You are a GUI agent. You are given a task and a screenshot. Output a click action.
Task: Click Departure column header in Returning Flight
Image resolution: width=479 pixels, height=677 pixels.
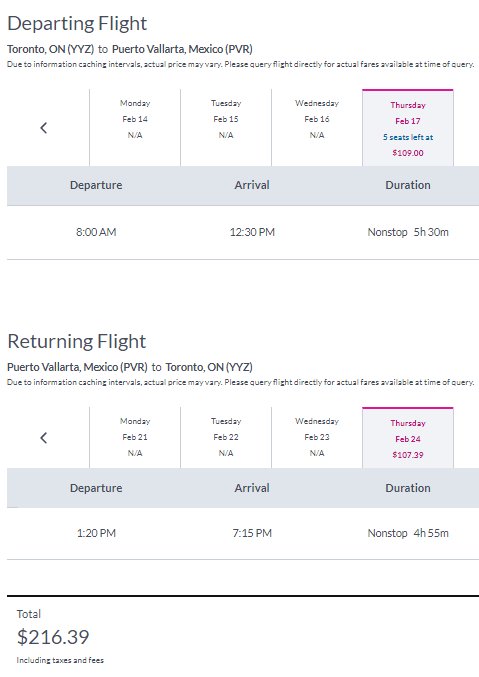[96, 488]
